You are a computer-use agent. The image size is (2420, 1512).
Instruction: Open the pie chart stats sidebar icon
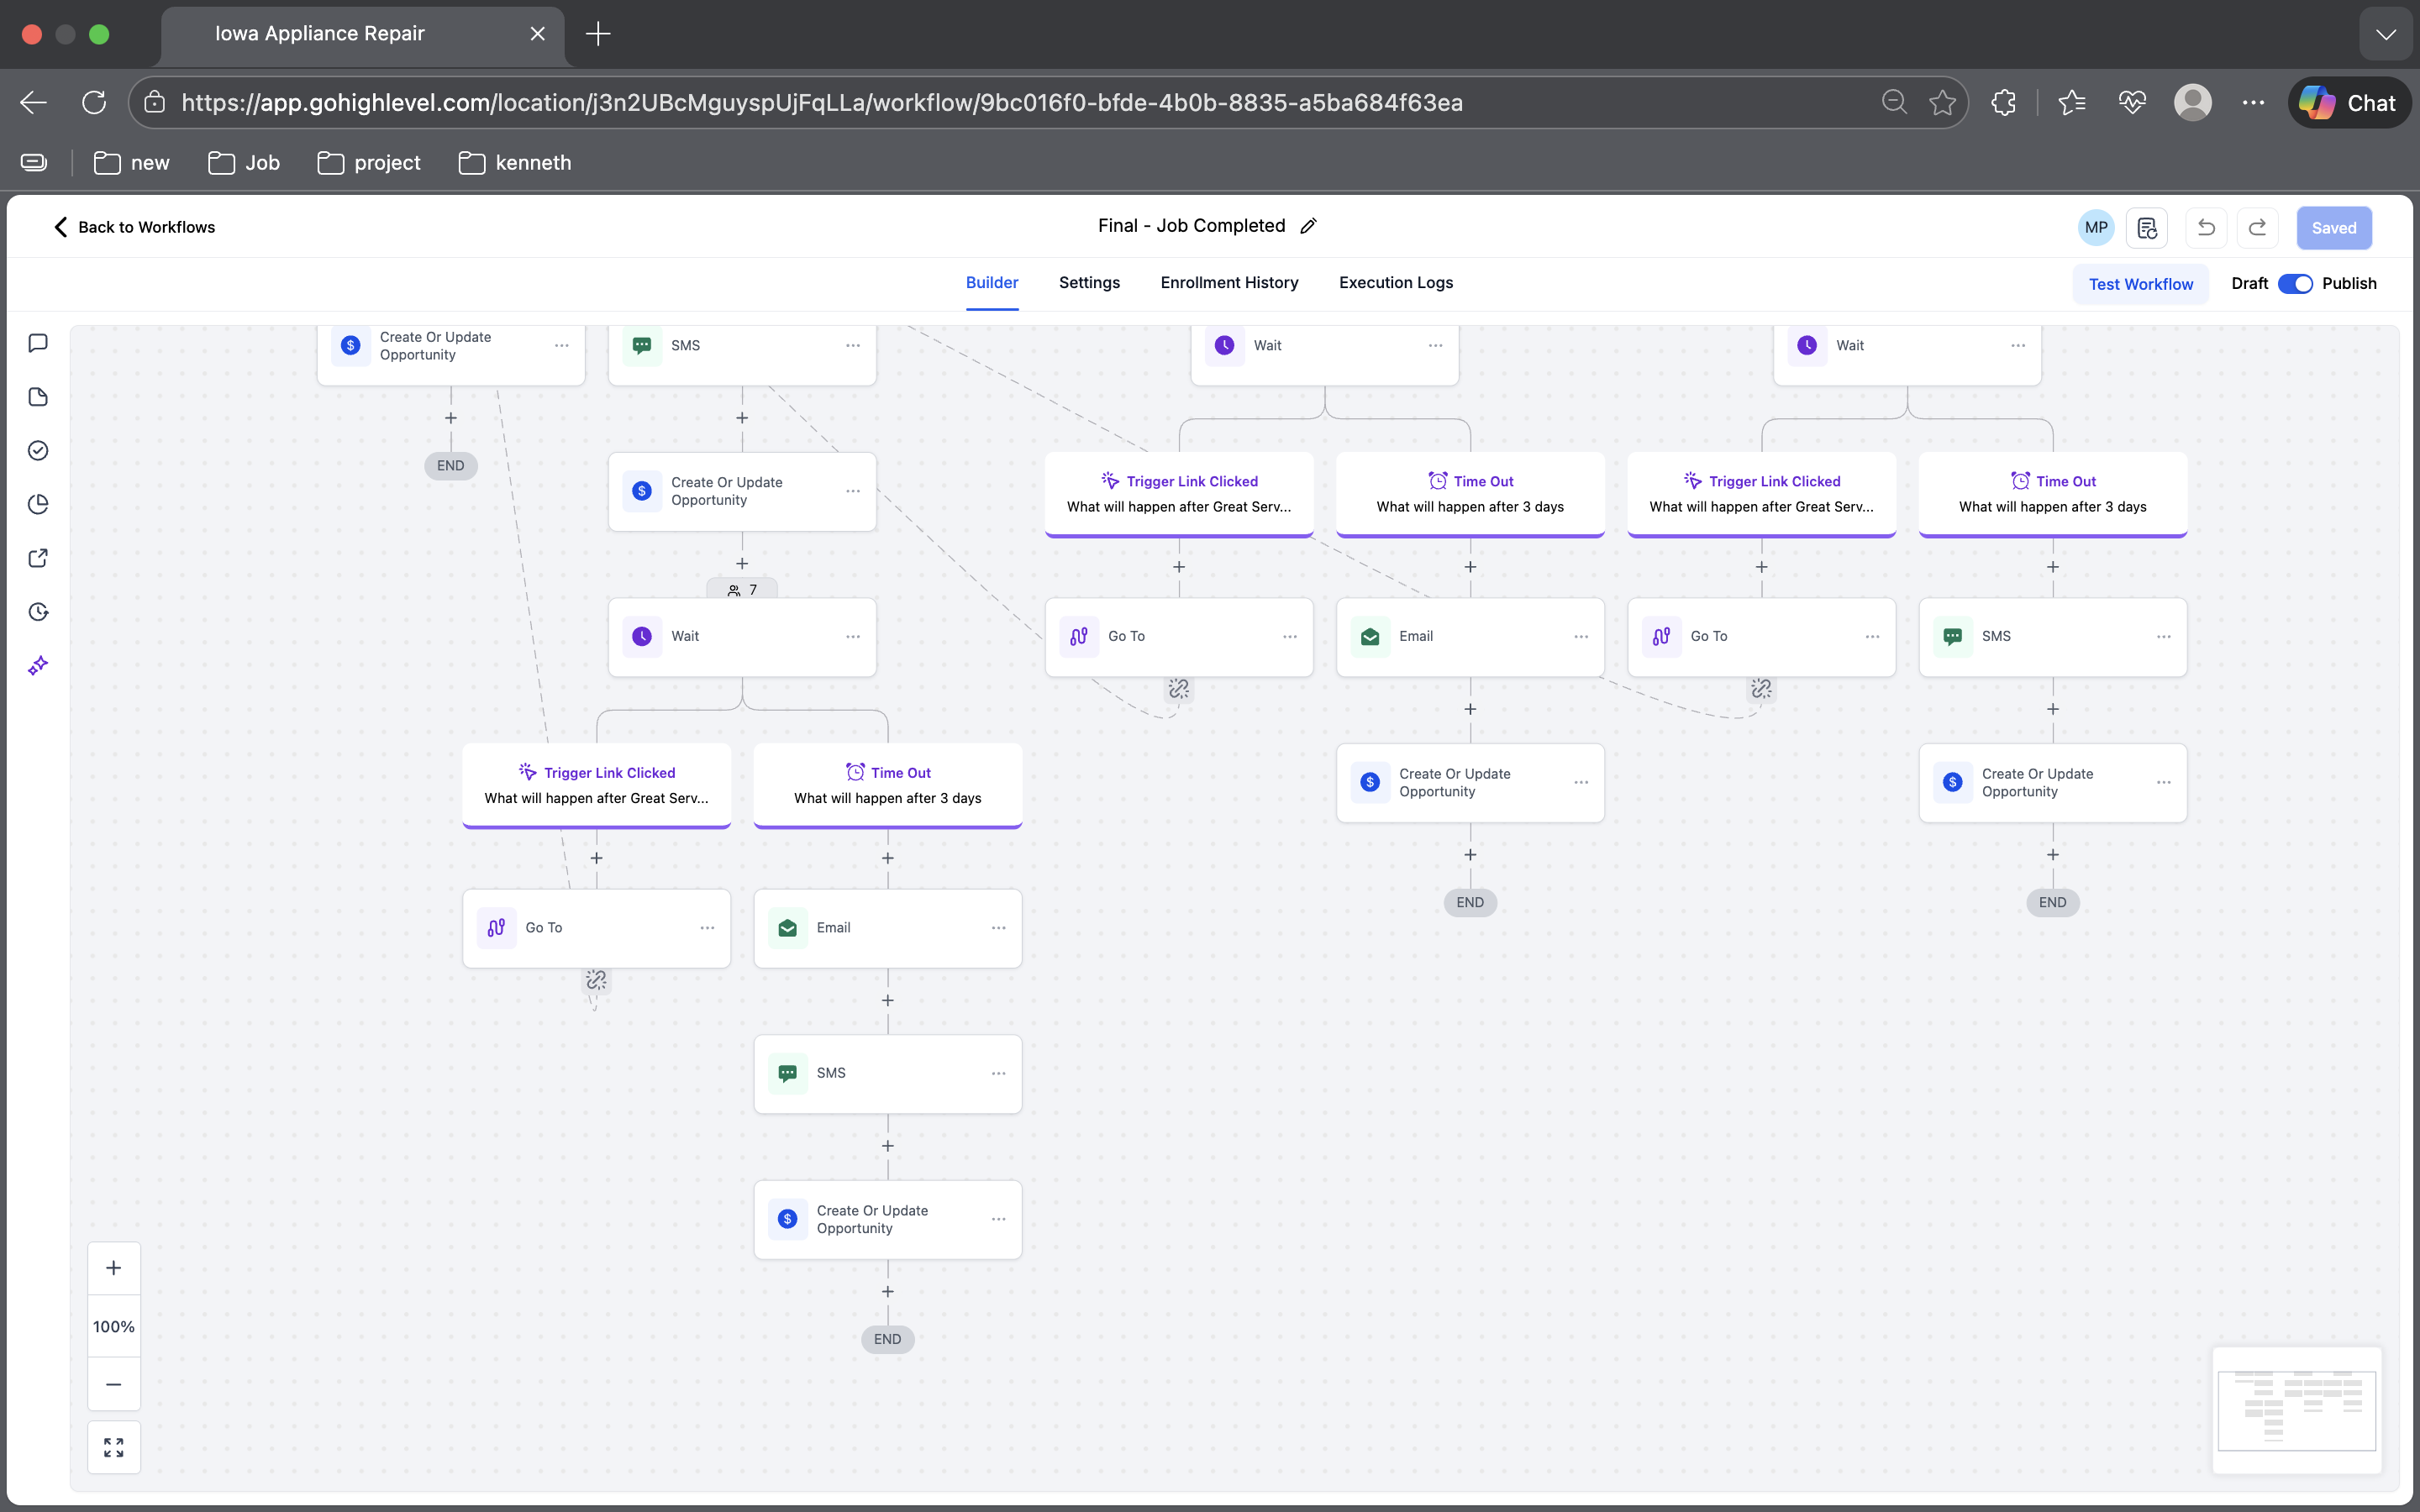tap(38, 504)
